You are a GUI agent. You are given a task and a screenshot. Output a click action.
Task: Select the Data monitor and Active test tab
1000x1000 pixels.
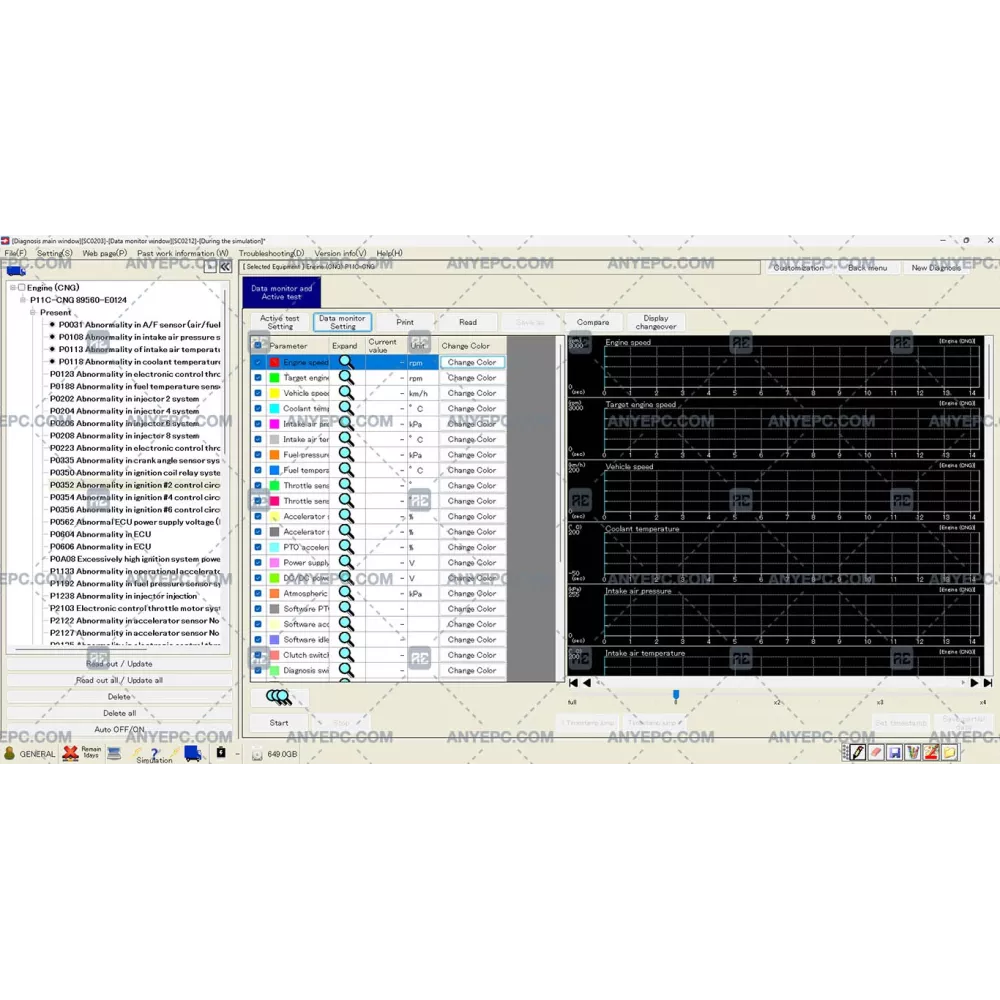(281, 292)
